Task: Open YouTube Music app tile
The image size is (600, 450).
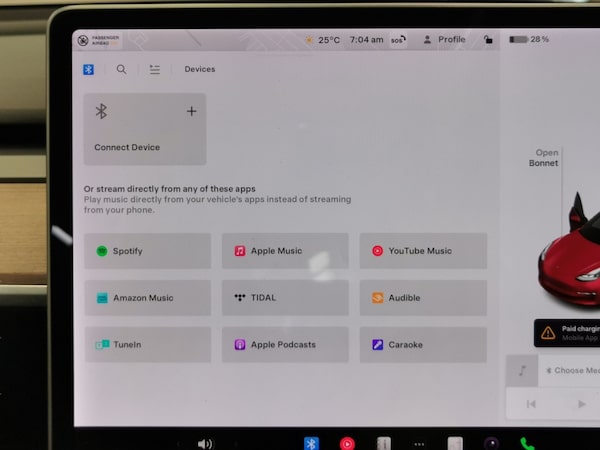Action: coord(423,251)
